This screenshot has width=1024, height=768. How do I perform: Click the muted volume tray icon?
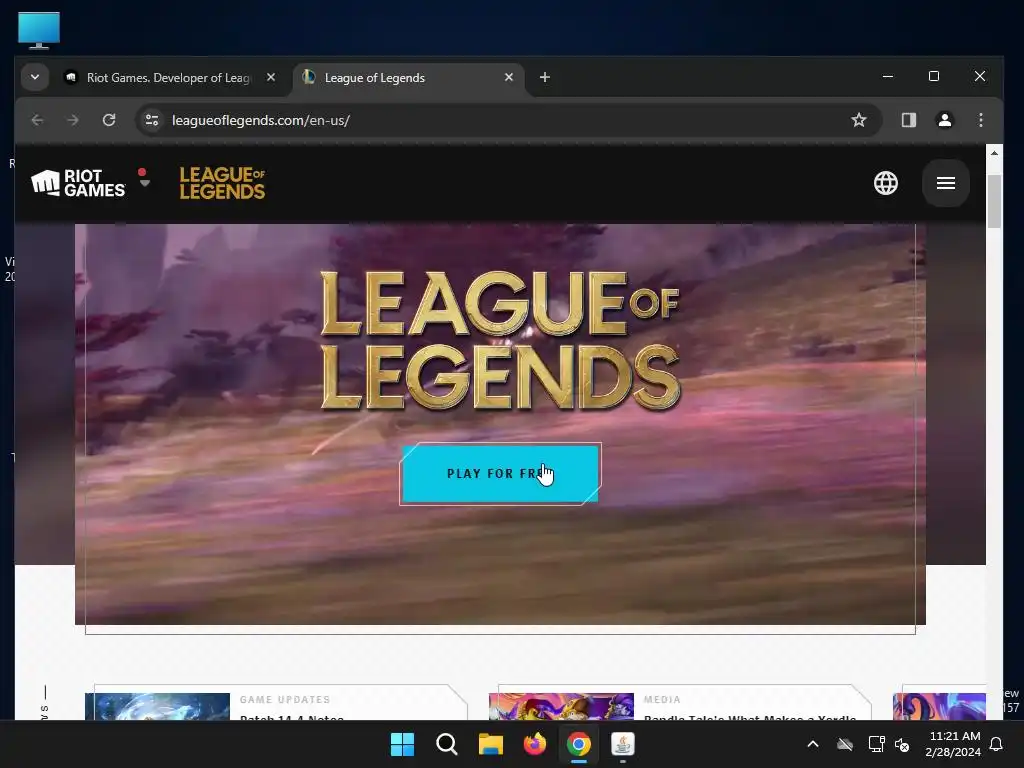pyautogui.click(x=903, y=744)
